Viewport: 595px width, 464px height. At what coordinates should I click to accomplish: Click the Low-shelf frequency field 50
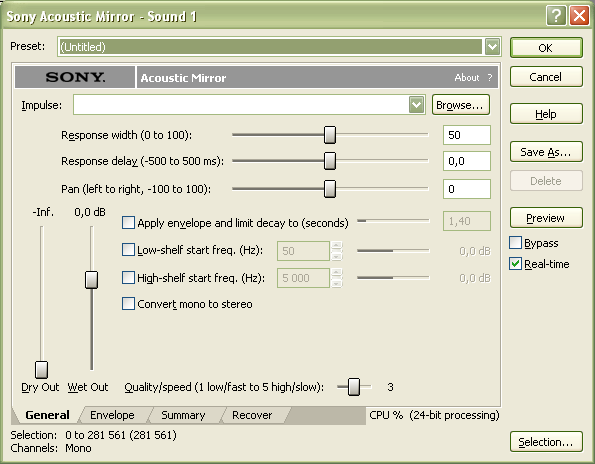pyautogui.click(x=303, y=251)
